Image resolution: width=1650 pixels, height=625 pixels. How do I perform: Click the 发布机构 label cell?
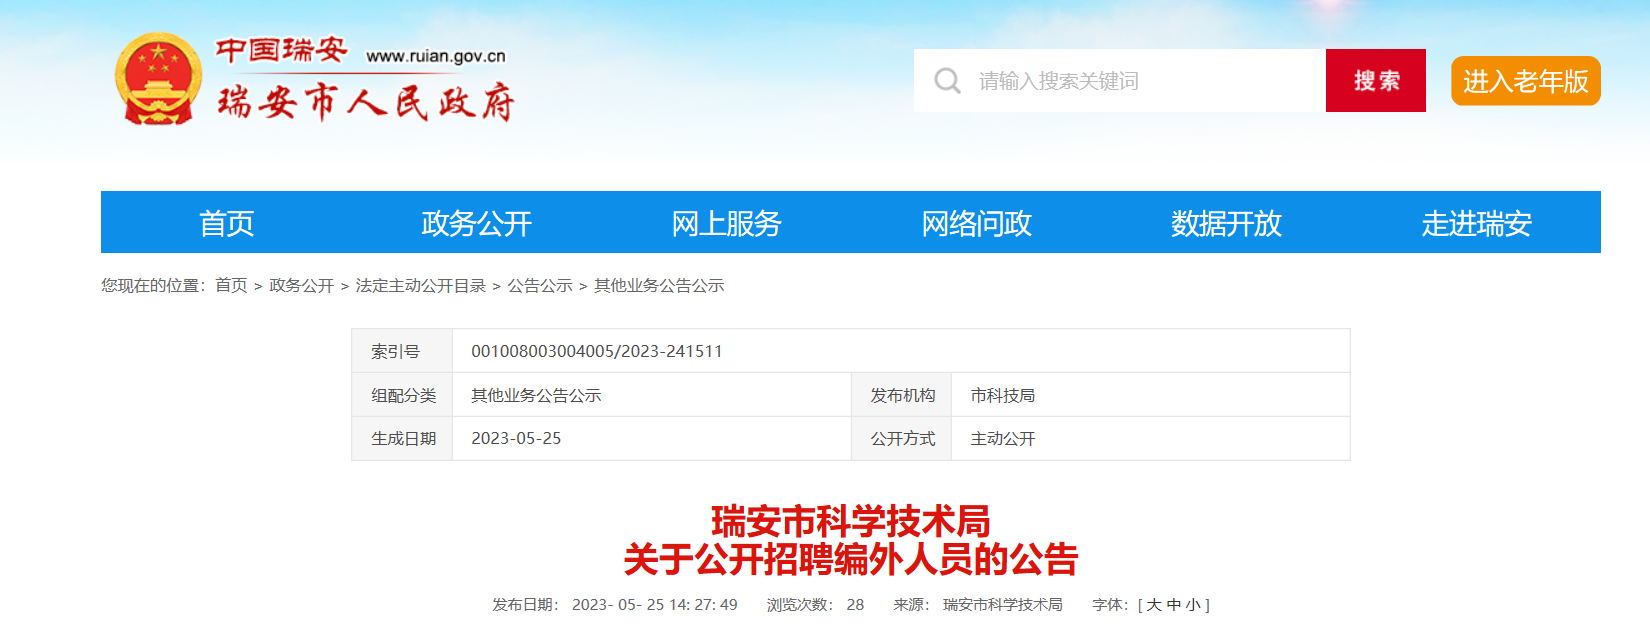coord(902,395)
